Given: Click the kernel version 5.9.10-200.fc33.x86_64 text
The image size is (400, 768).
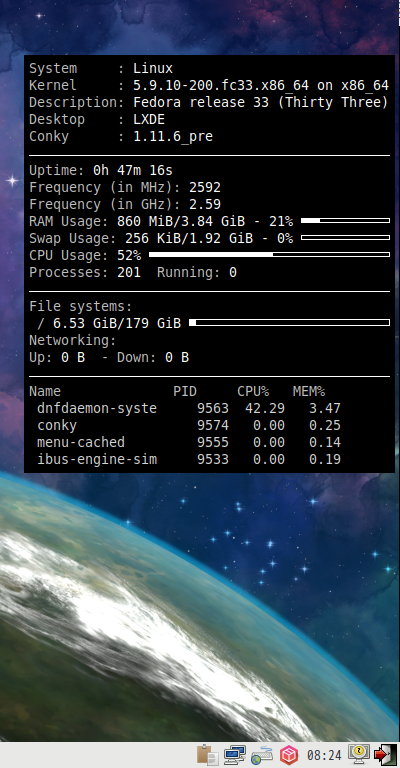Looking at the screenshot, I should tap(221, 86).
